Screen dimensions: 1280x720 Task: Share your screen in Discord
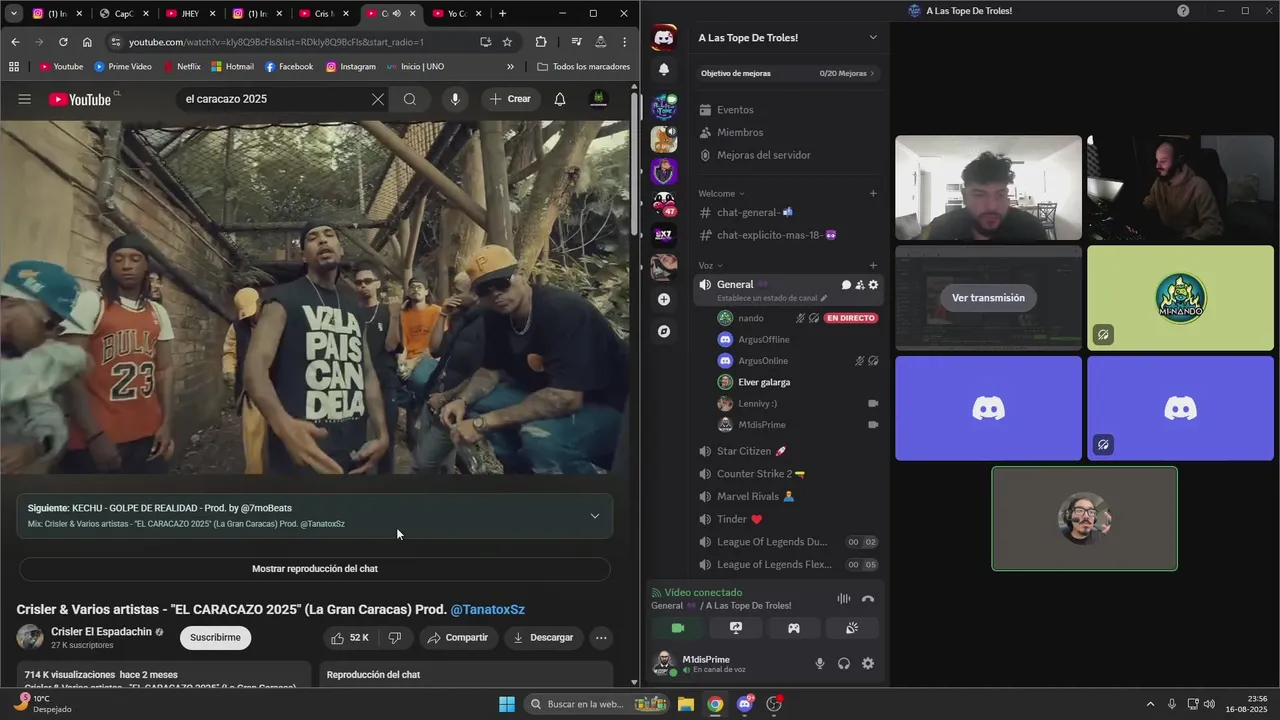[736, 628]
